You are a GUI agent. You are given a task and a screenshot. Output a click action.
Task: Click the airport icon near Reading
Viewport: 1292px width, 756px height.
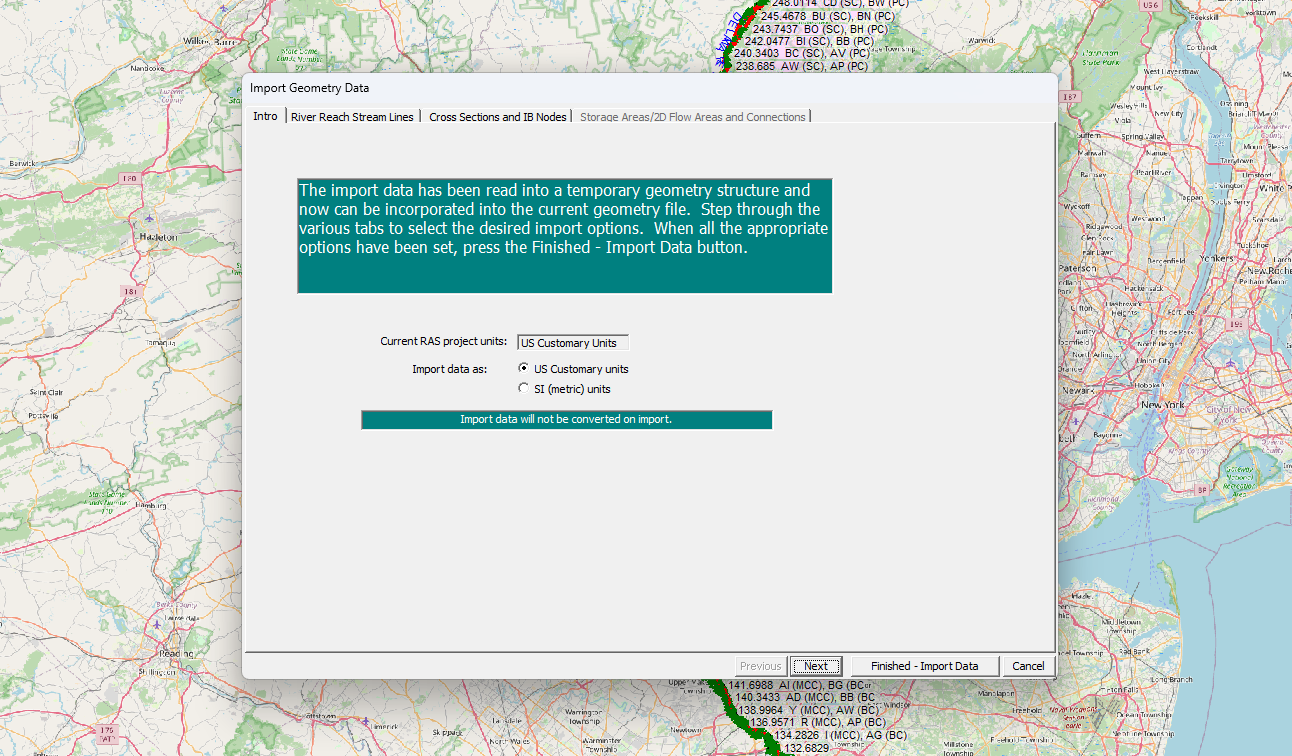(158, 625)
